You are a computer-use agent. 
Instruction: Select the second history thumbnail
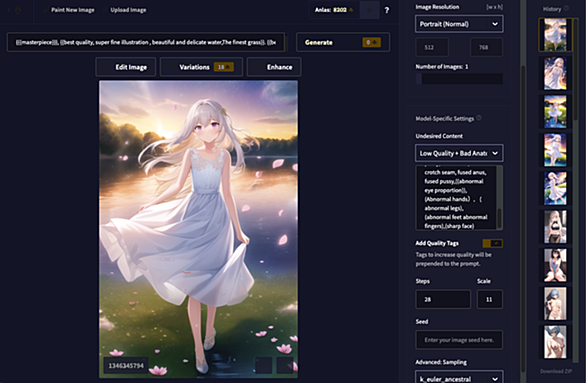coord(555,73)
